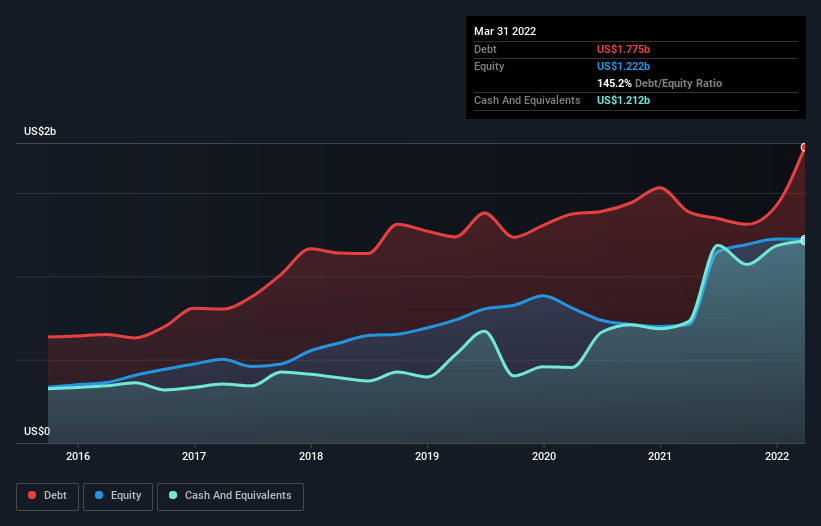Click the teal Cash And Equivalents legend dot
Image resolution: width=821 pixels, height=526 pixels.
173,495
